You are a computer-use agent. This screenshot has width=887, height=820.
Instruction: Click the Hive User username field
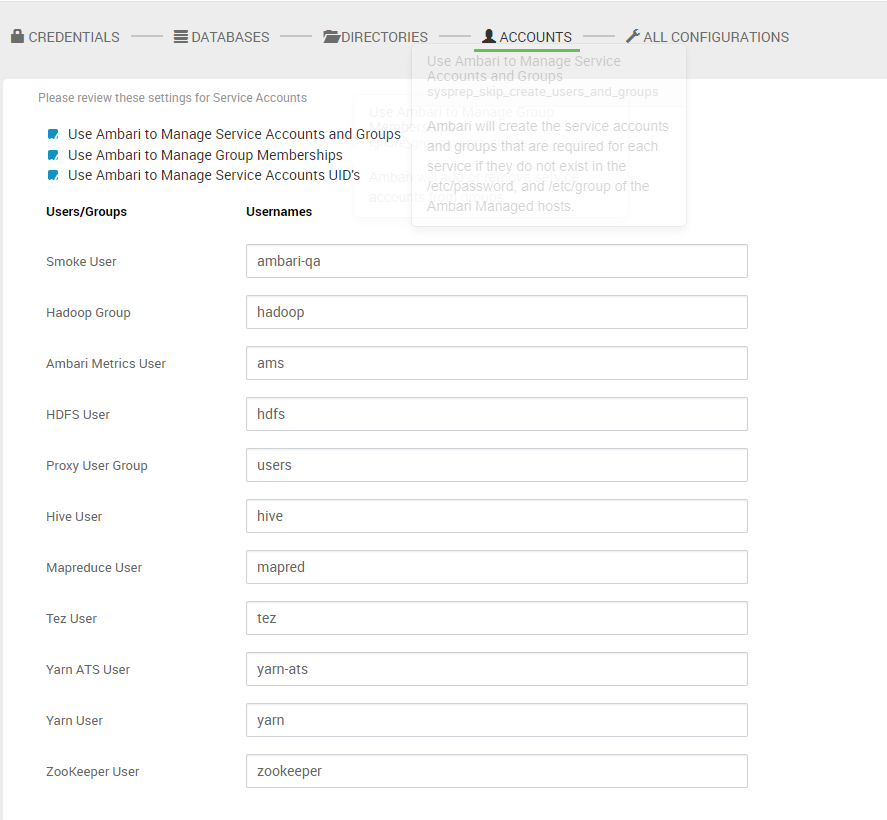pos(497,516)
